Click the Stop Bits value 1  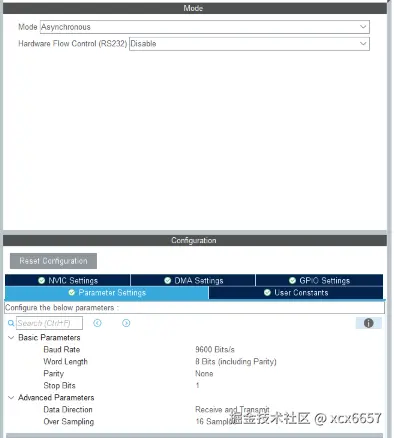(x=197, y=386)
